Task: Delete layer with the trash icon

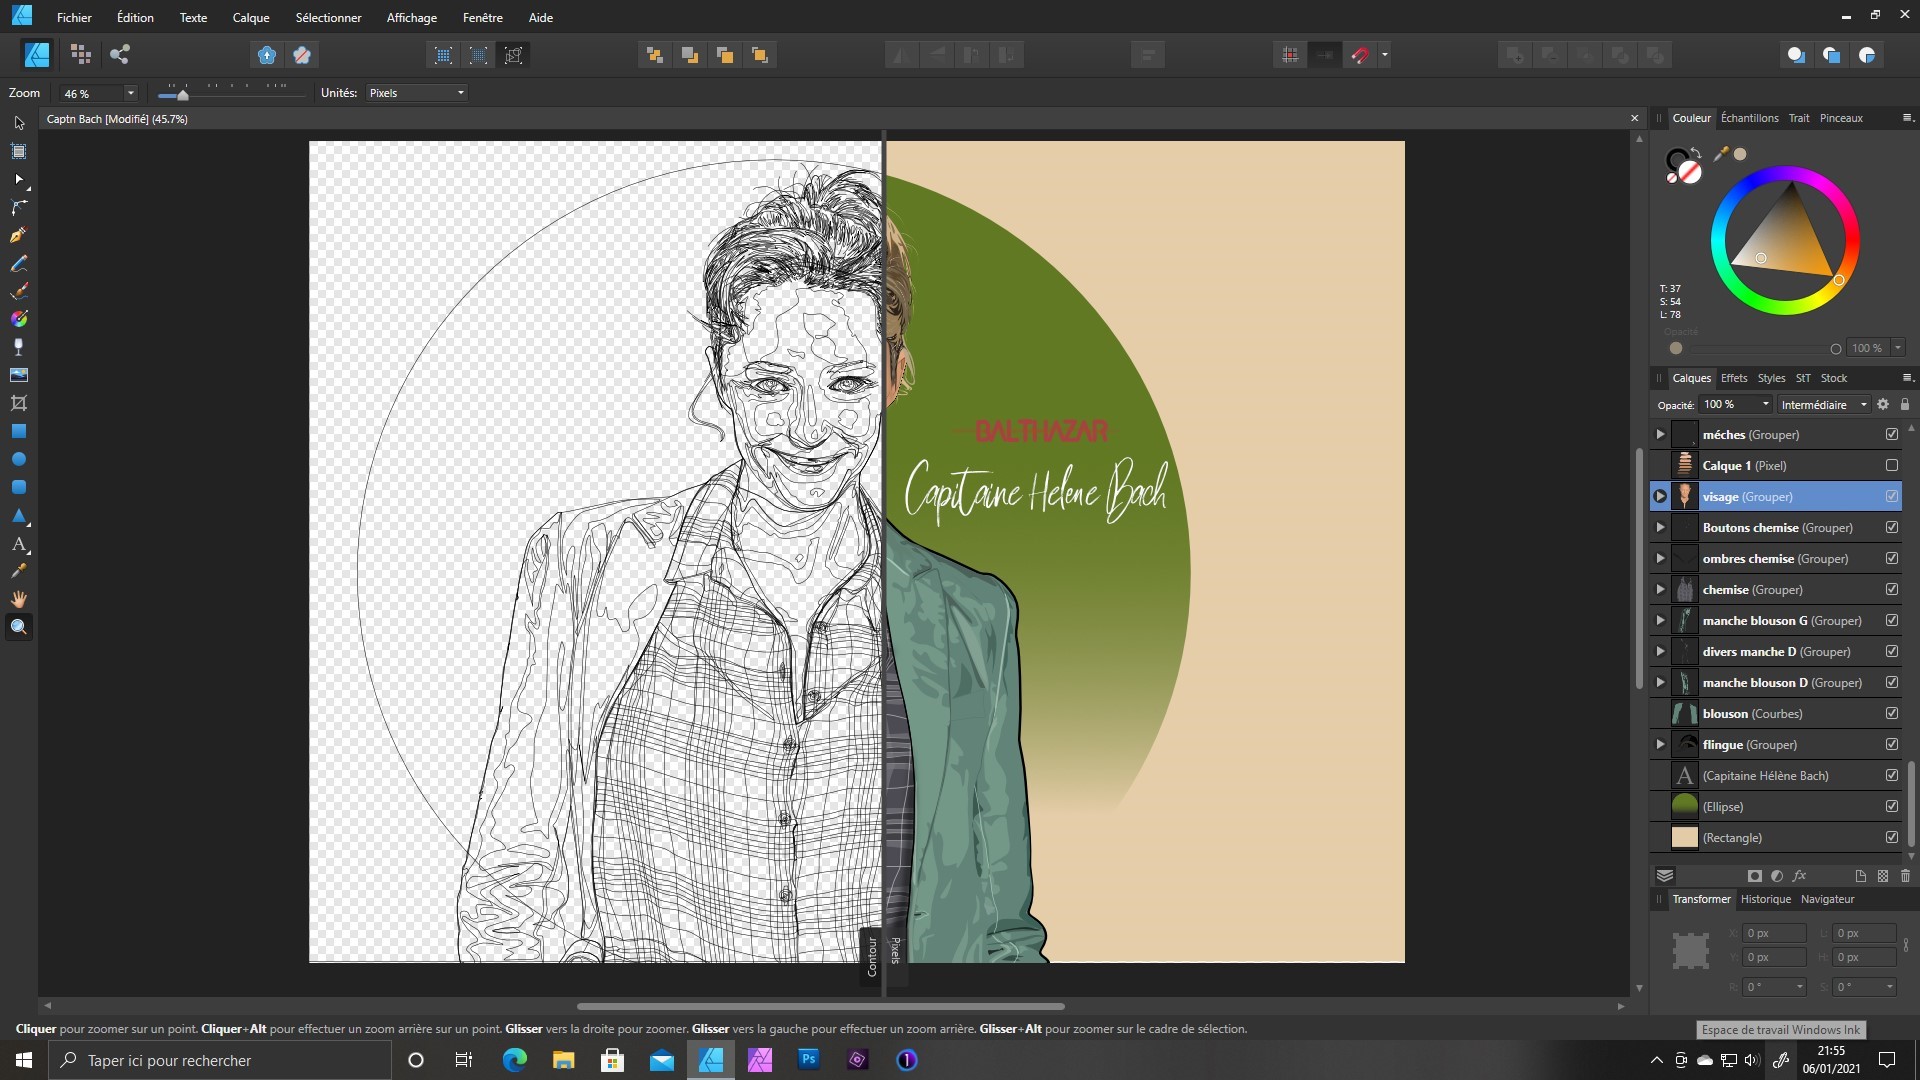Action: (x=1905, y=876)
